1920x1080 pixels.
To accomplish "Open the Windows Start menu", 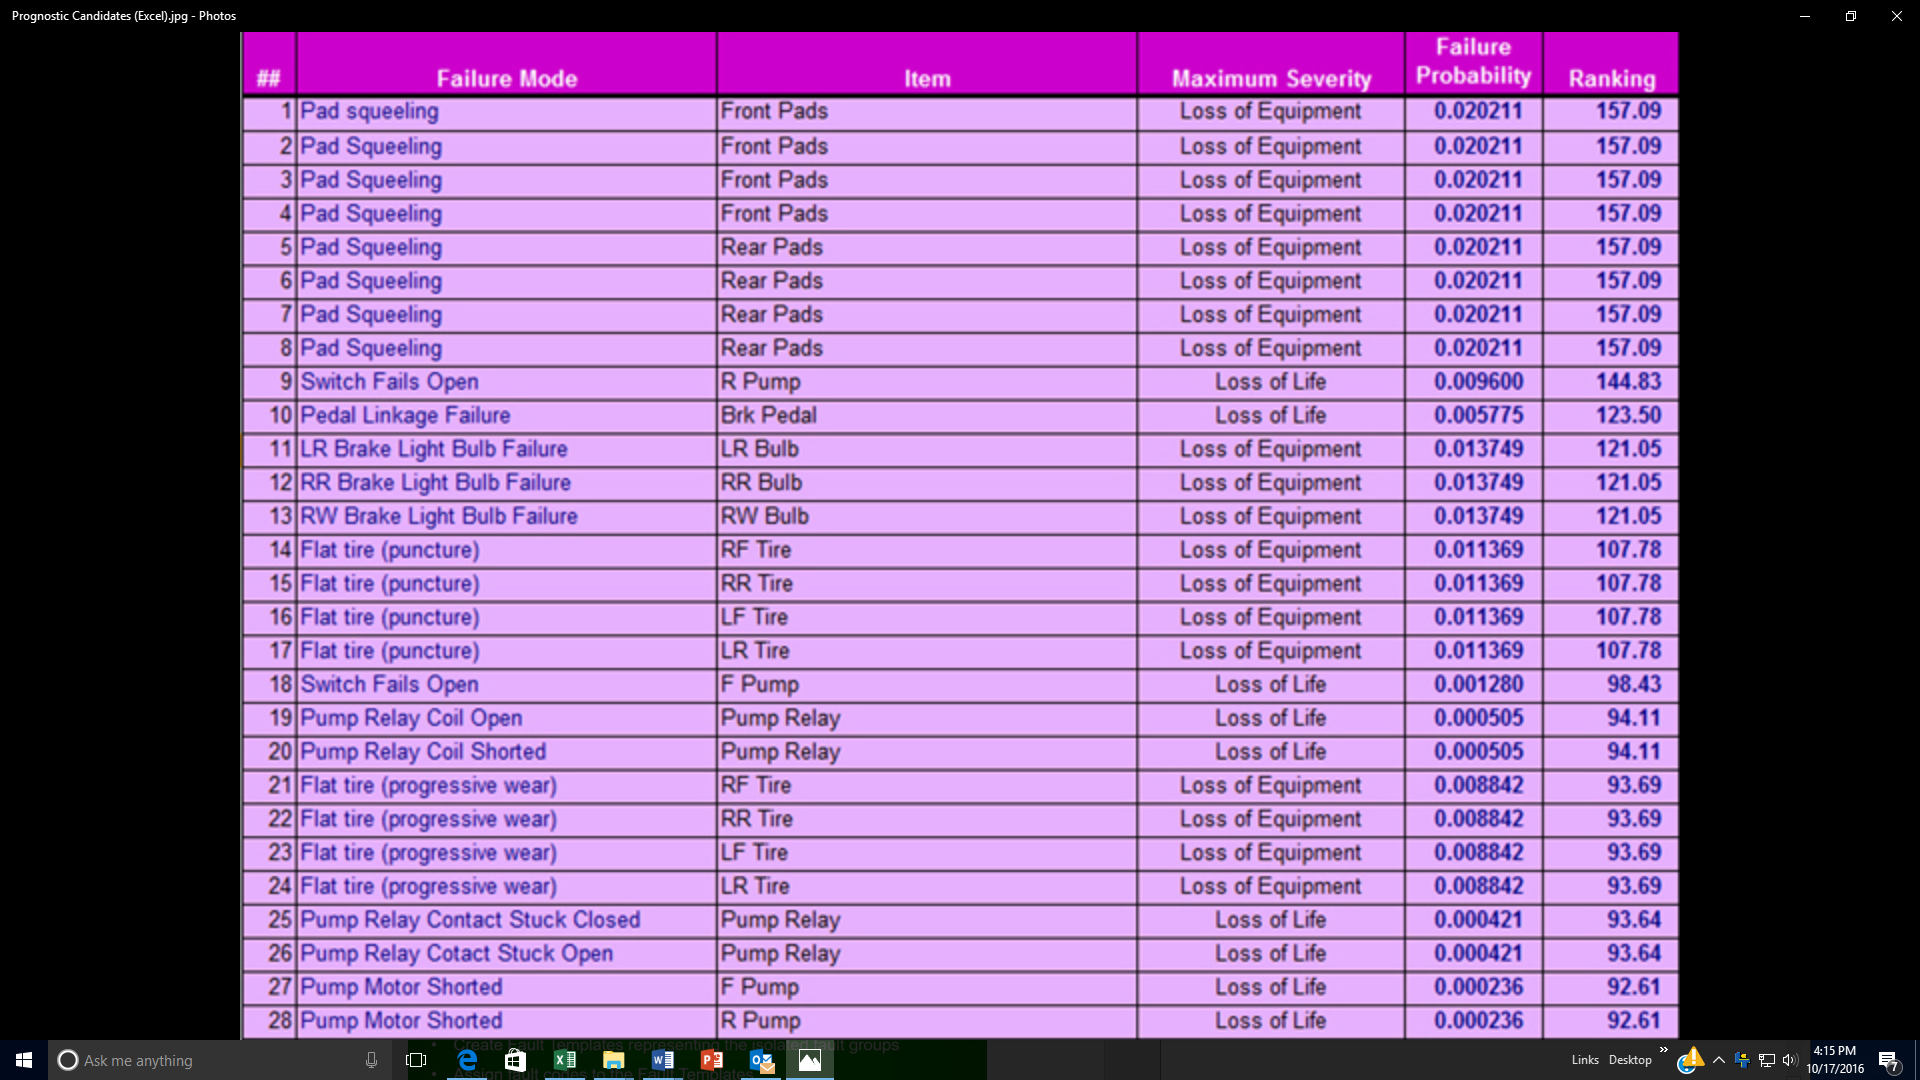I will [x=24, y=1060].
